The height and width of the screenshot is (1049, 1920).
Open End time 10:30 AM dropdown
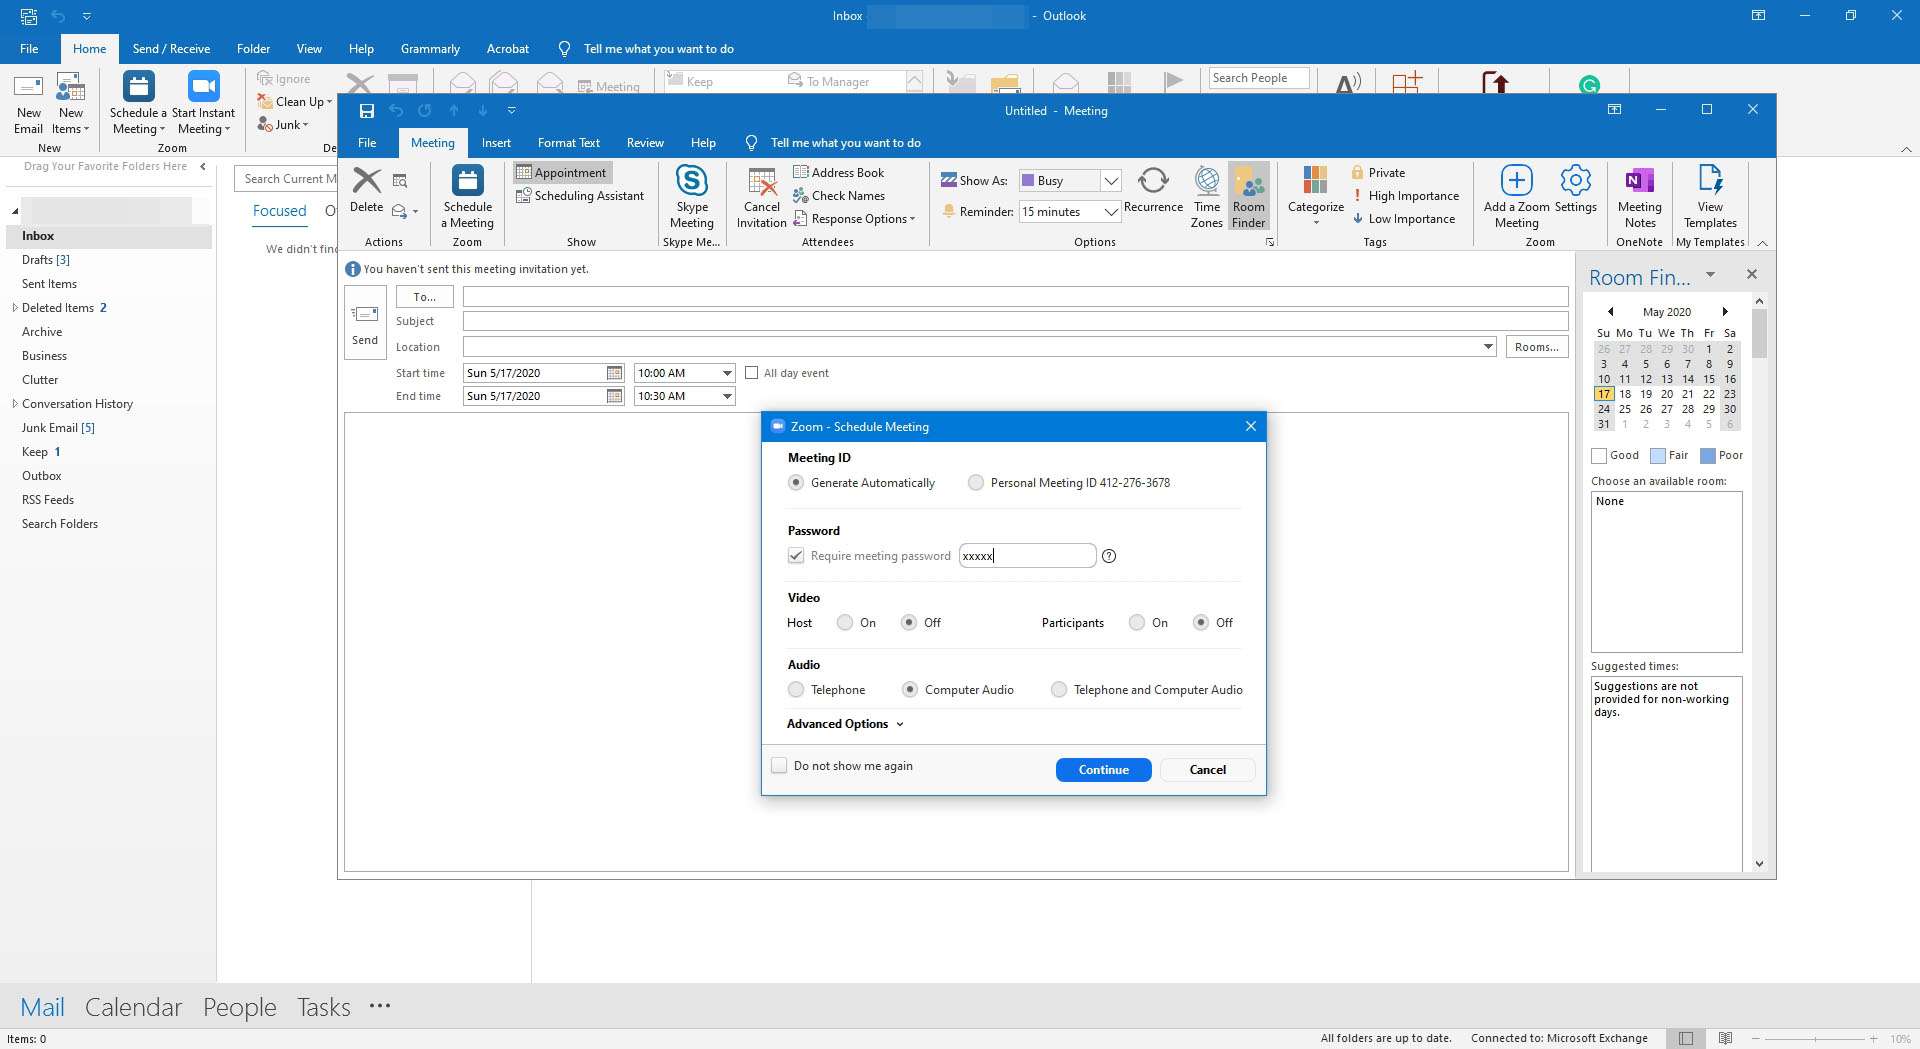[x=727, y=396]
